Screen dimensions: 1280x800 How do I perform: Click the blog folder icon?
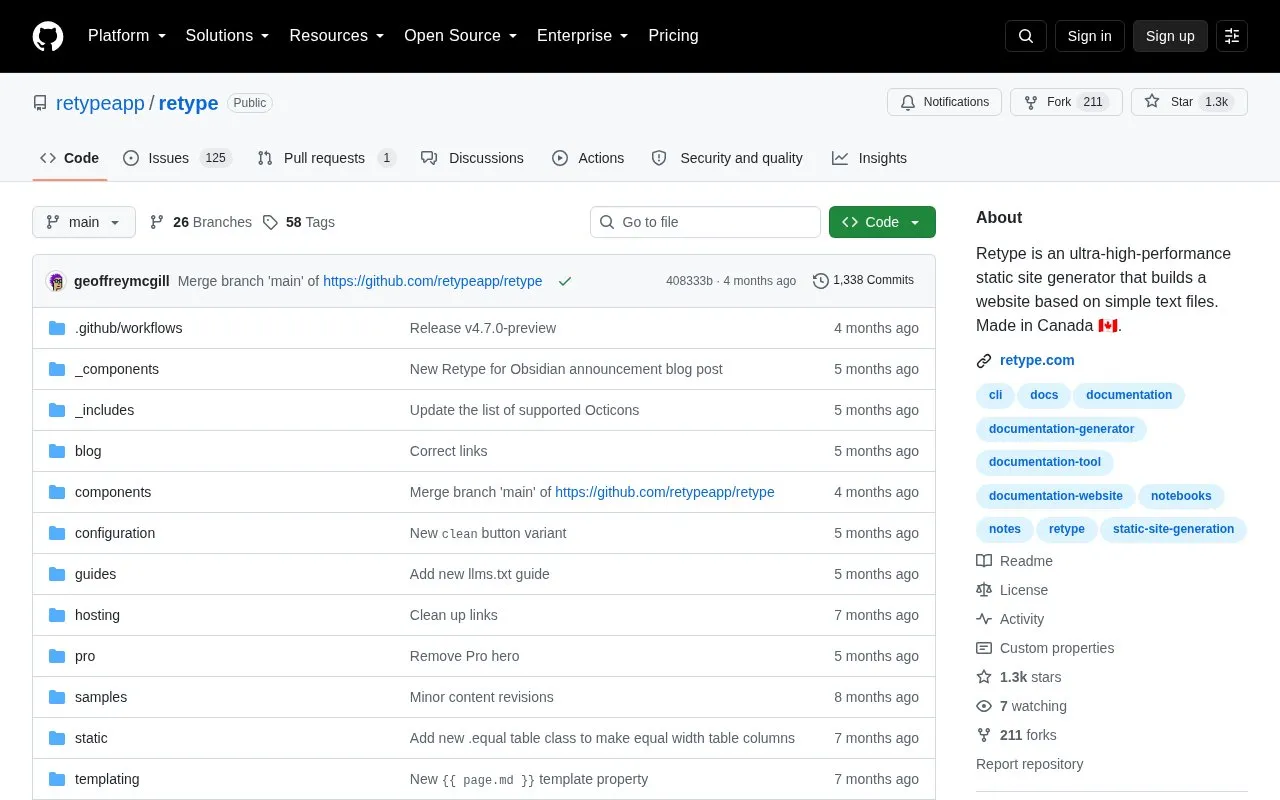57,451
